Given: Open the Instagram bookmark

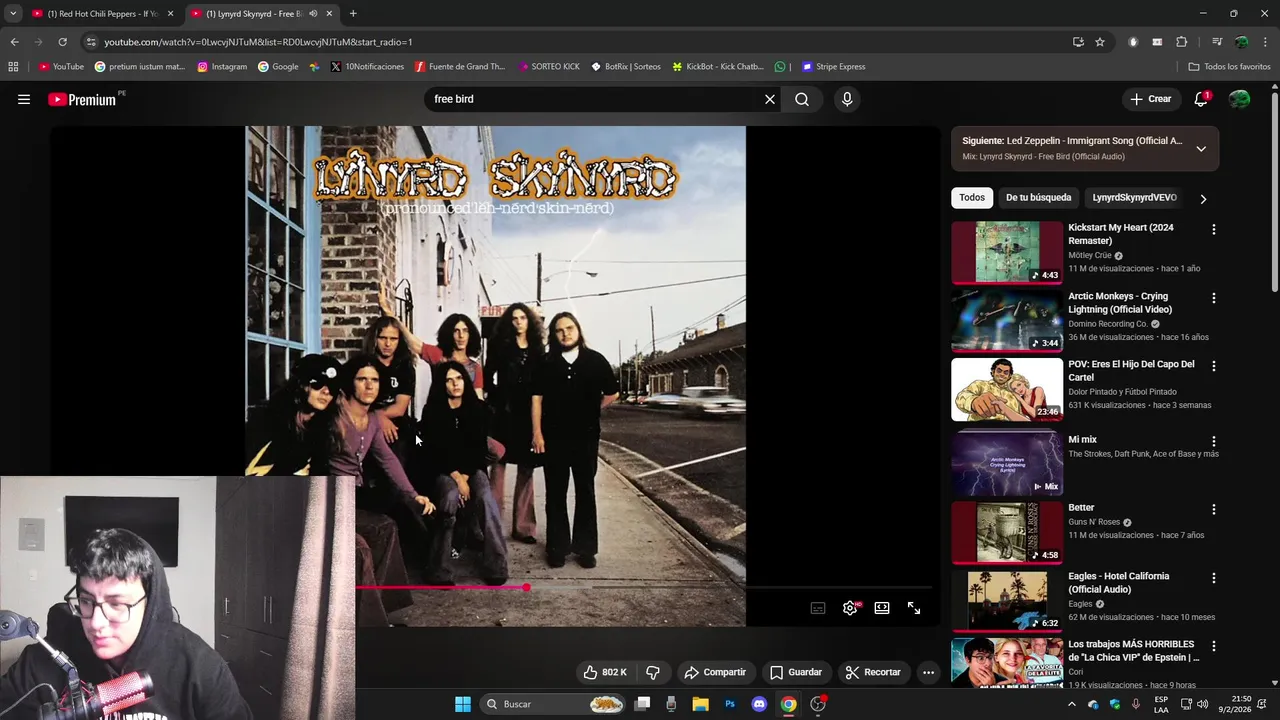Looking at the screenshot, I should 222,67.
